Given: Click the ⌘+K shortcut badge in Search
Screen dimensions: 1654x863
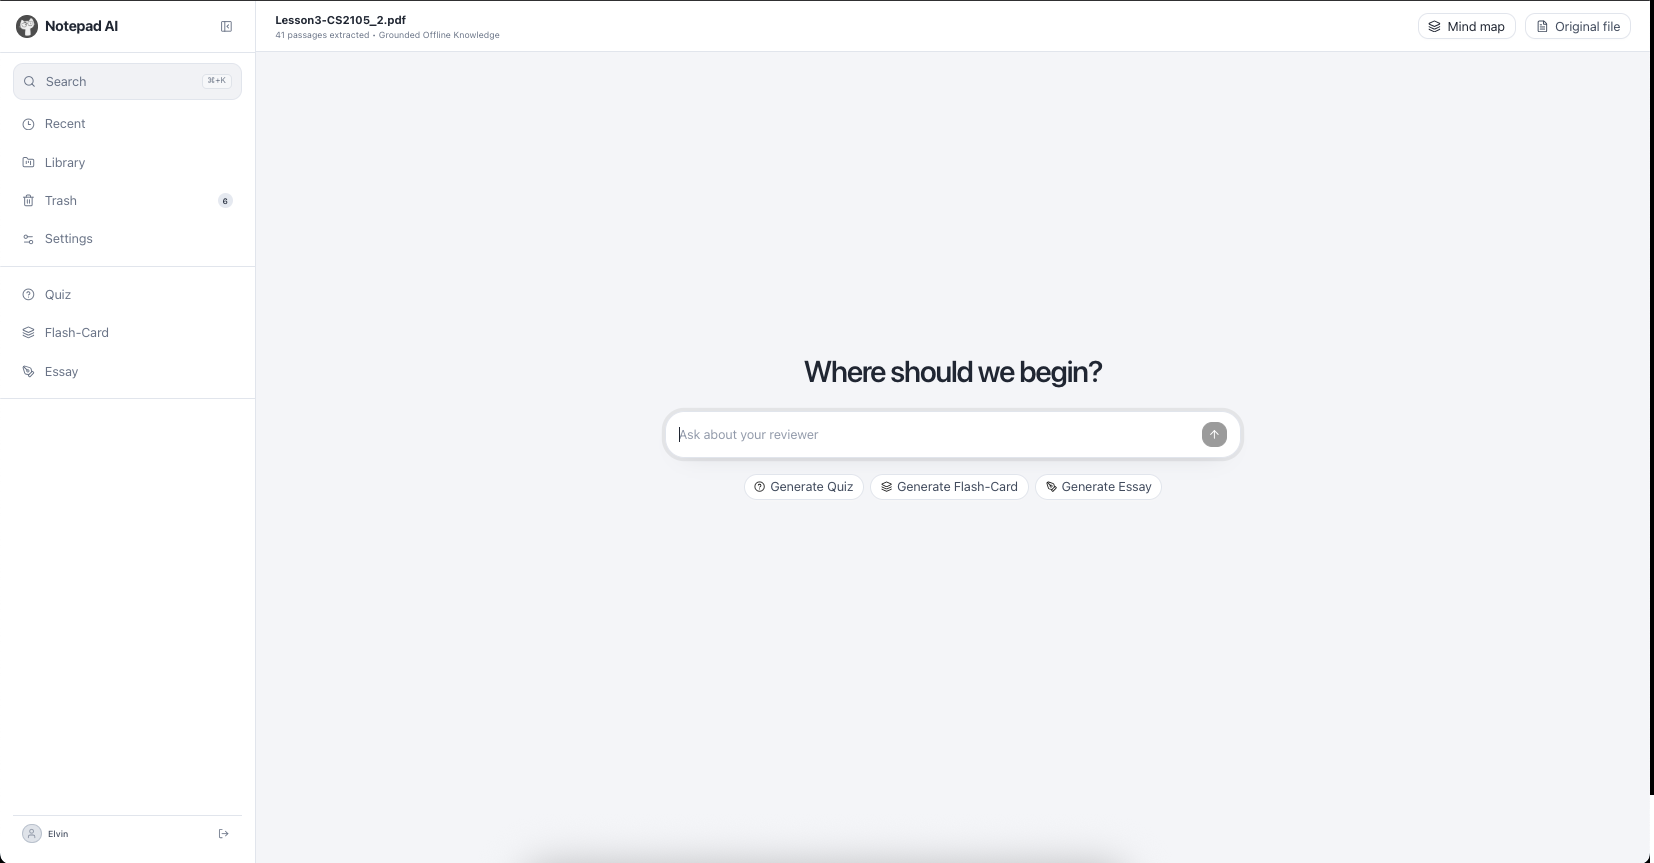Looking at the screenshot, I should [x=217, y=81].
